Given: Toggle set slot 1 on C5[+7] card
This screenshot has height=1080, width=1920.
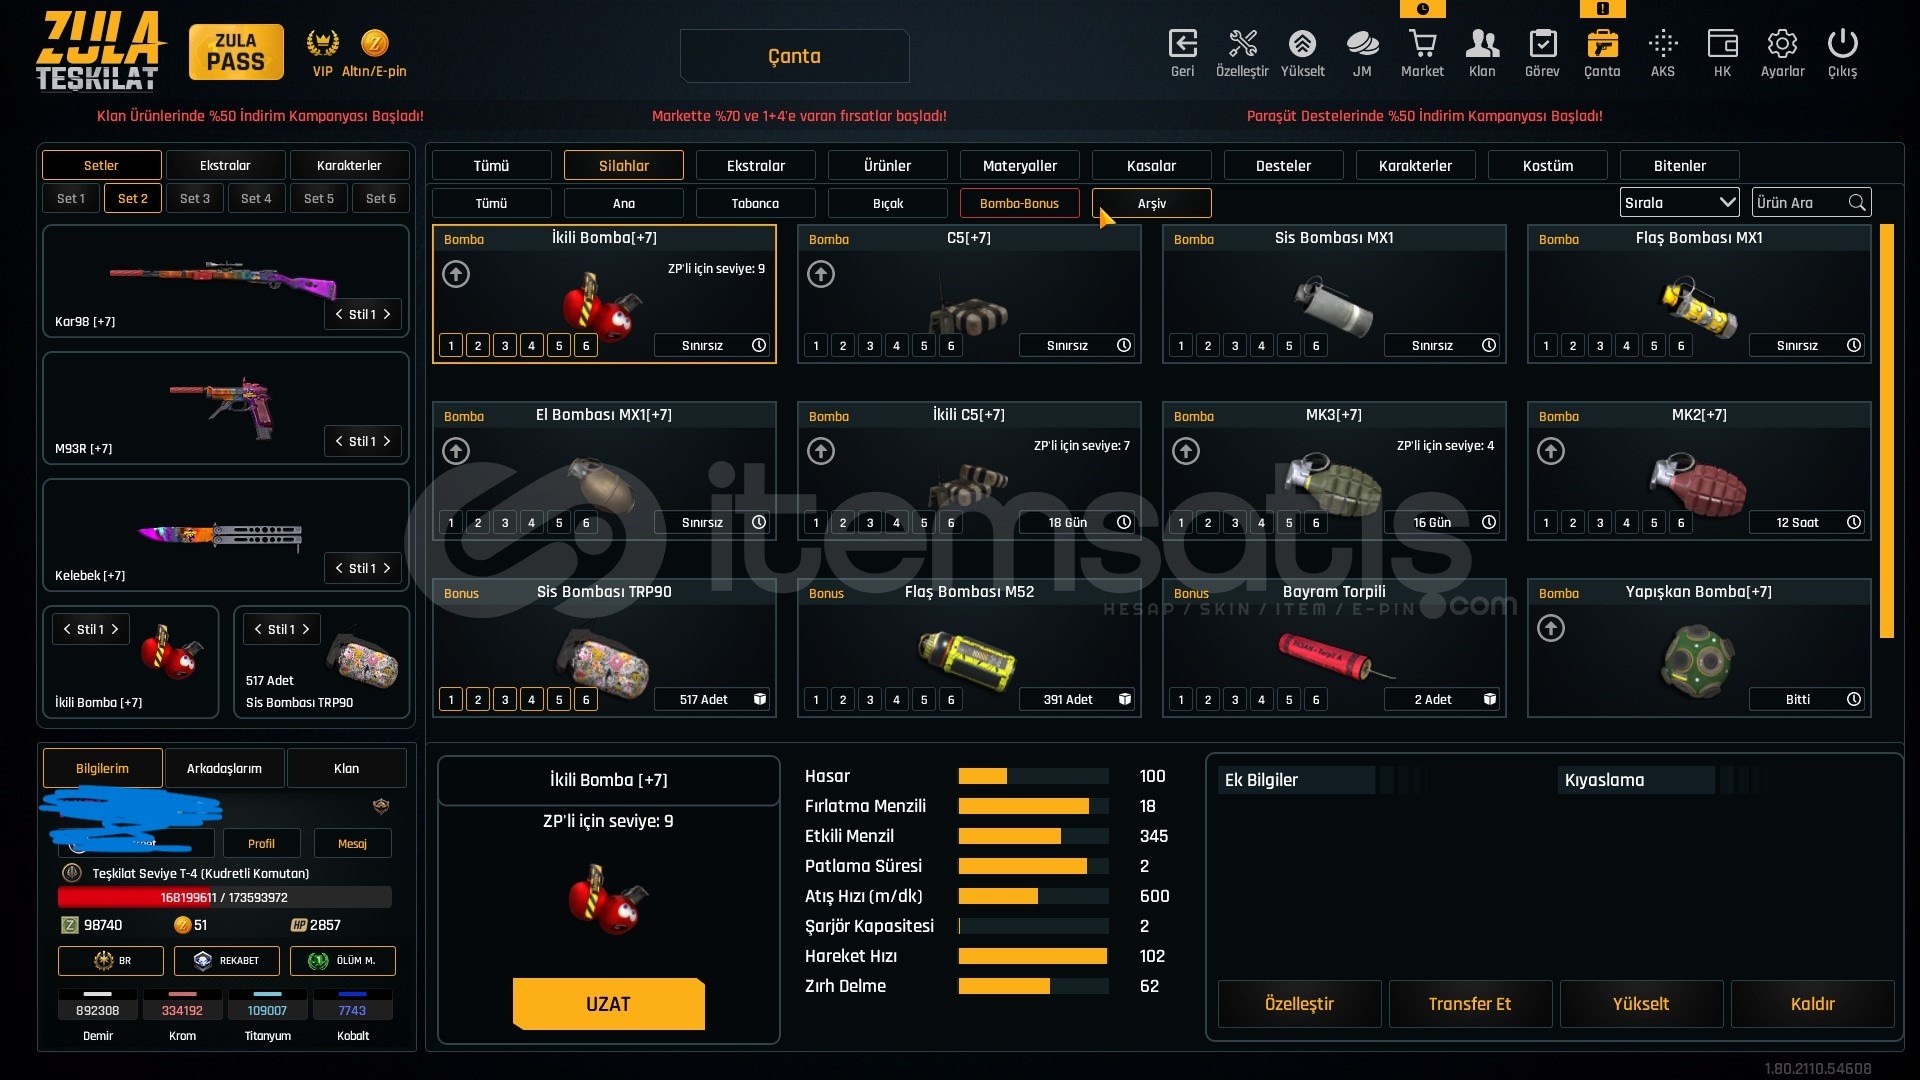Looking at the screenshot, I should pyautogui.click(x=816, y=346).
